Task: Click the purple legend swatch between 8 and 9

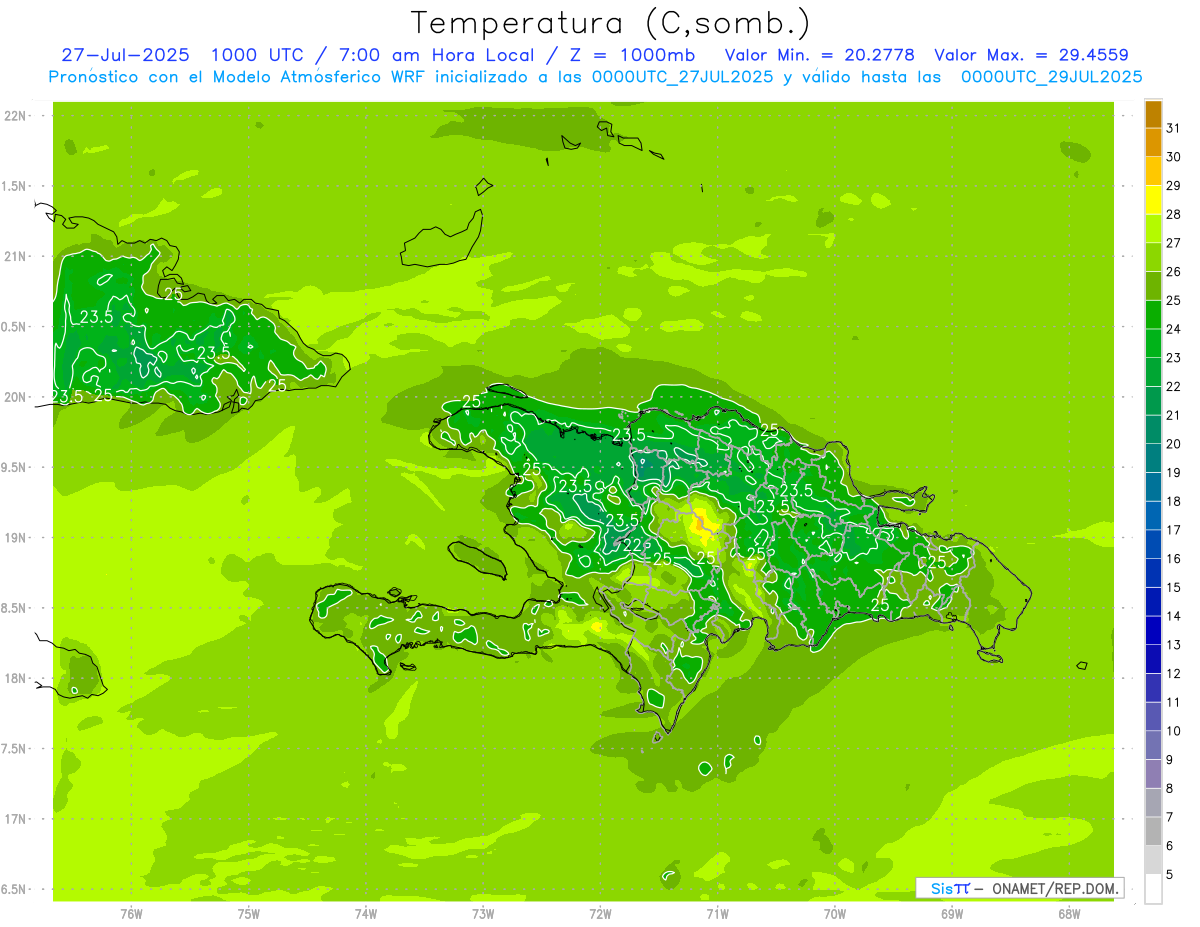Action: (1153, 774)
